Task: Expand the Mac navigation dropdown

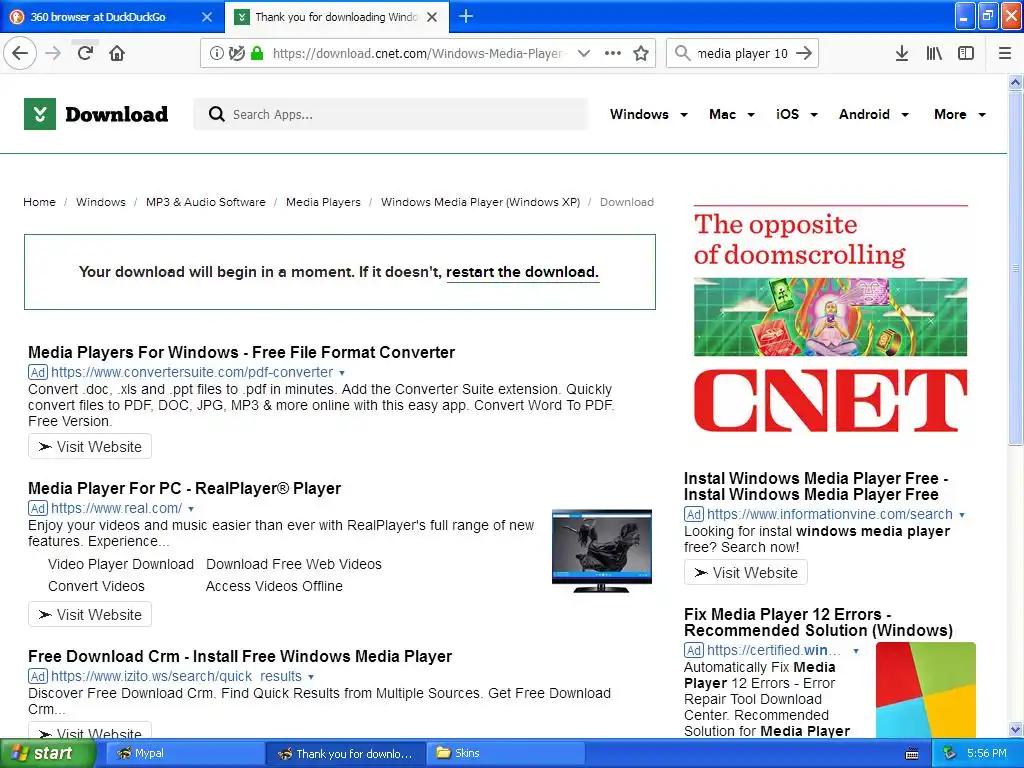Action: click(751, 115)
